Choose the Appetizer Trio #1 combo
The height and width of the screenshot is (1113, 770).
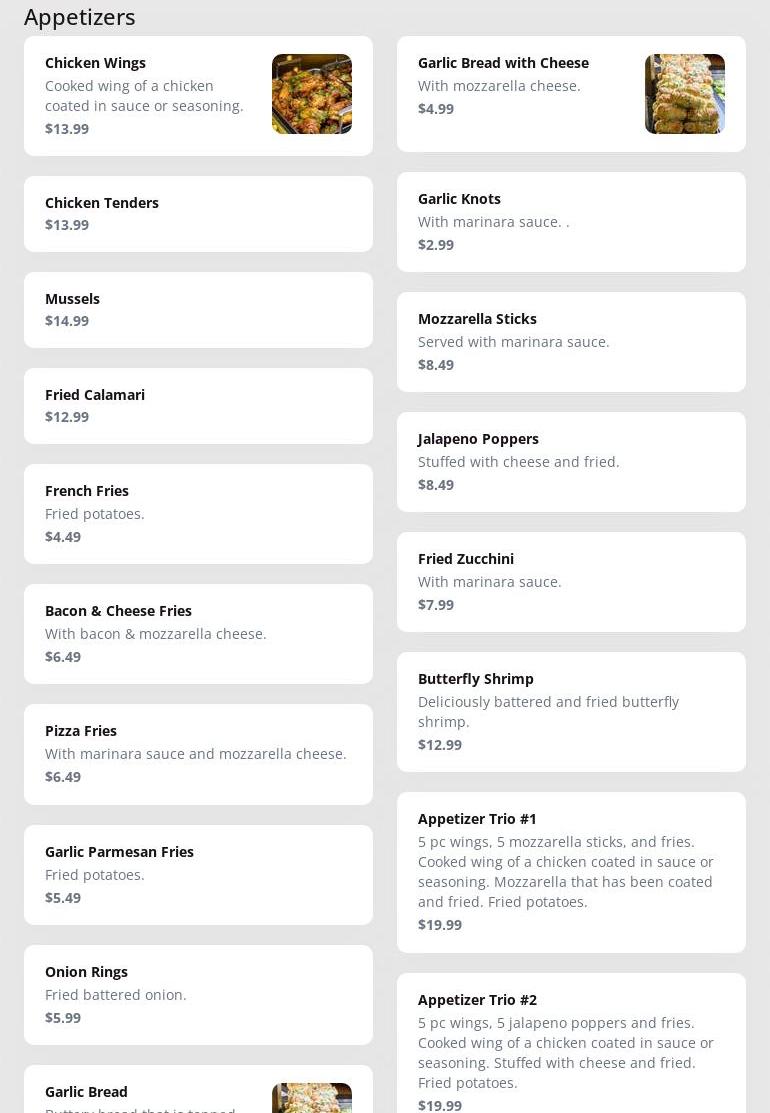coord(571,871)
